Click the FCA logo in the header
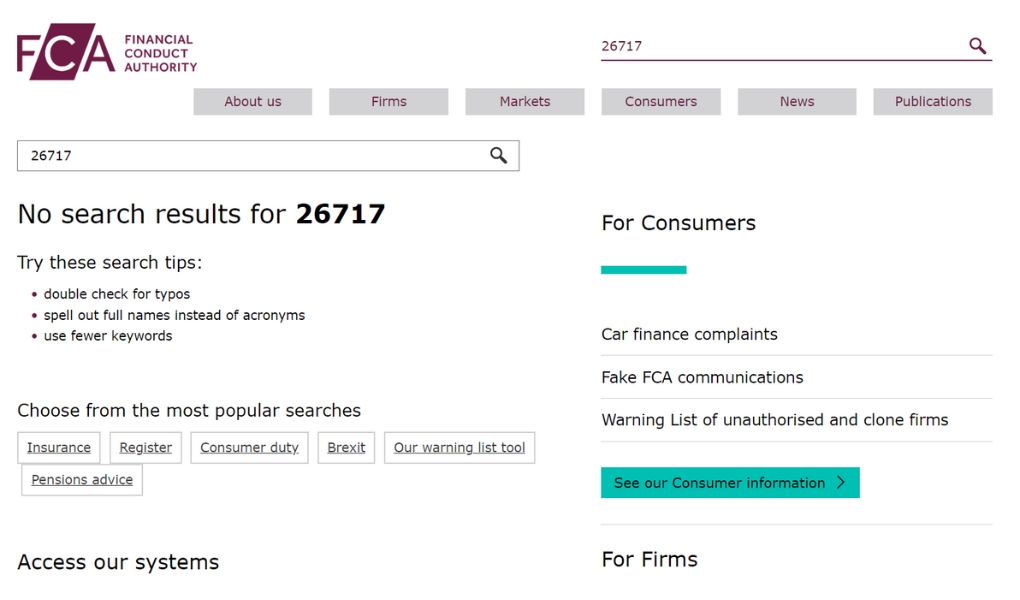 106,52
